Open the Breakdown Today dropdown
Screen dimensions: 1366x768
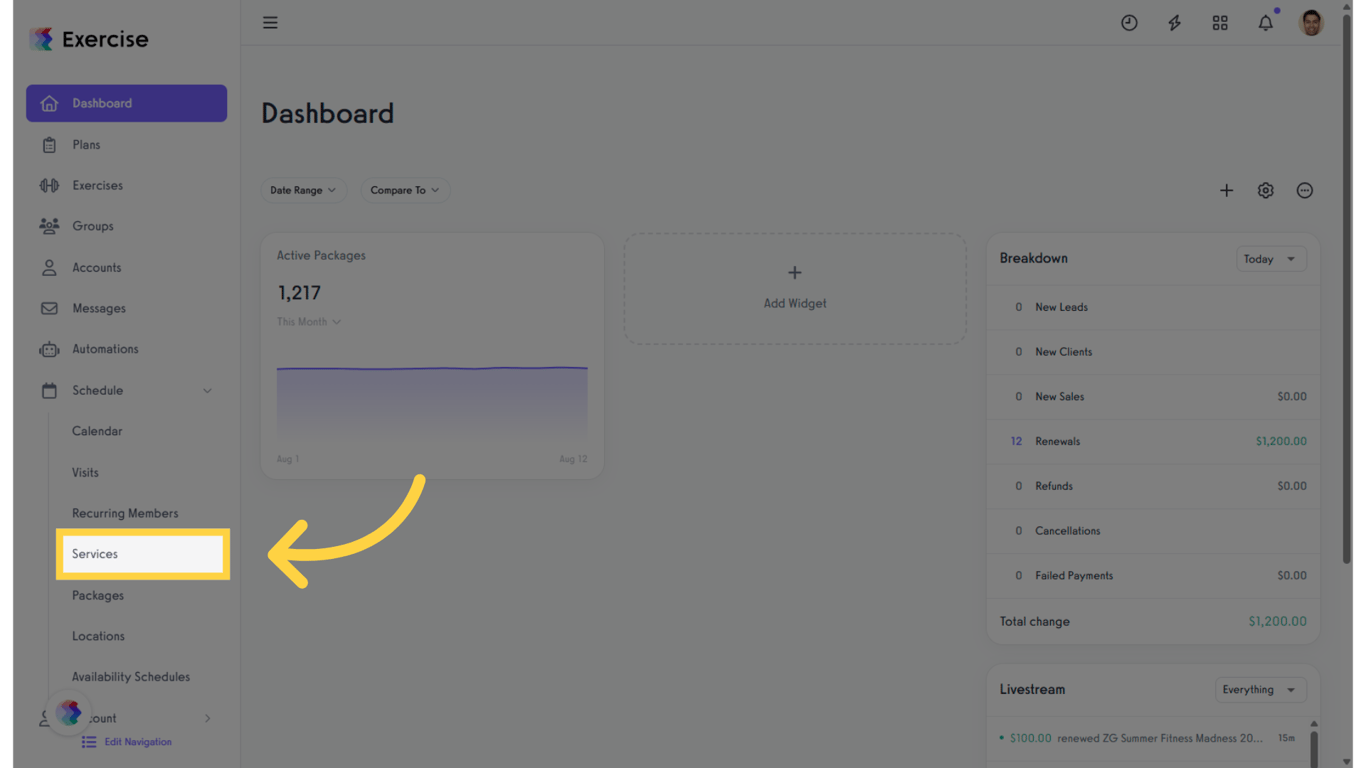1270,259
